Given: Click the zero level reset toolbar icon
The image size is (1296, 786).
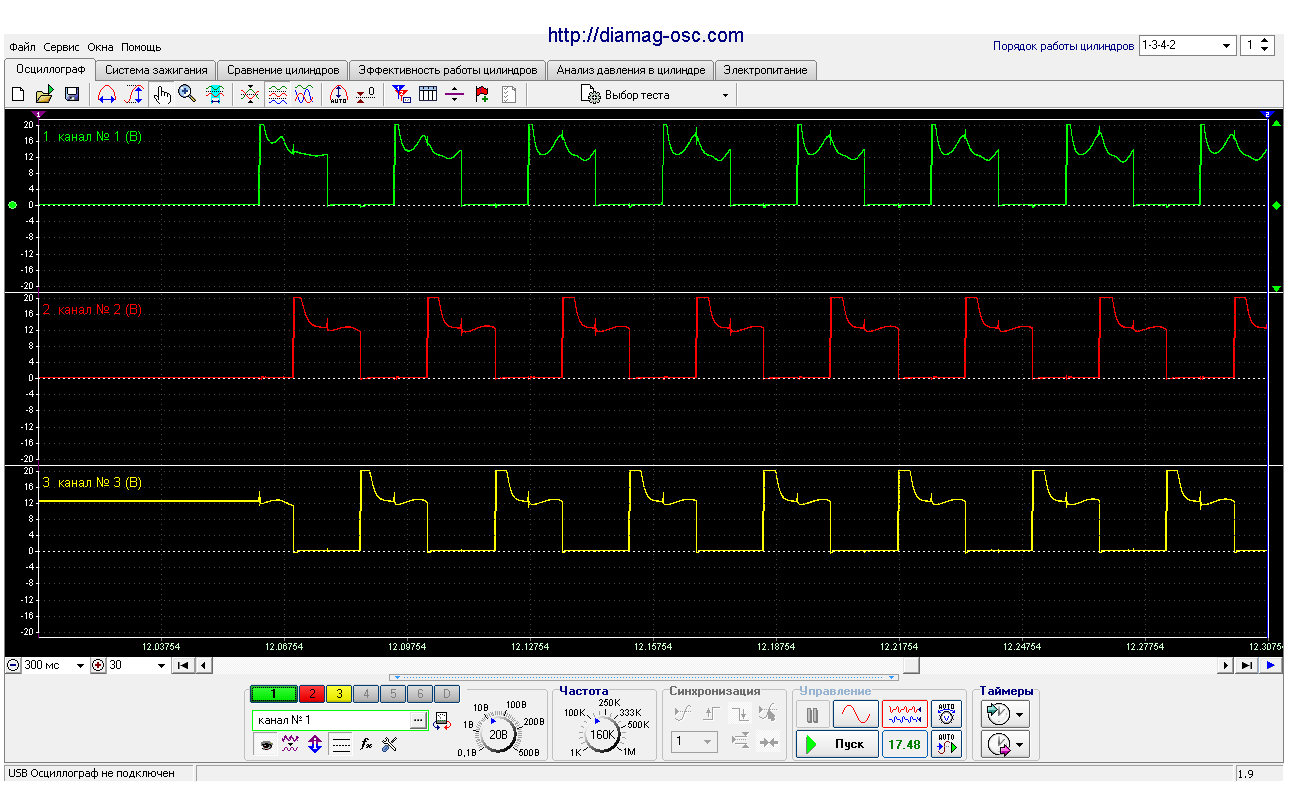Looking at the screenshot, I should click(366, 95).
